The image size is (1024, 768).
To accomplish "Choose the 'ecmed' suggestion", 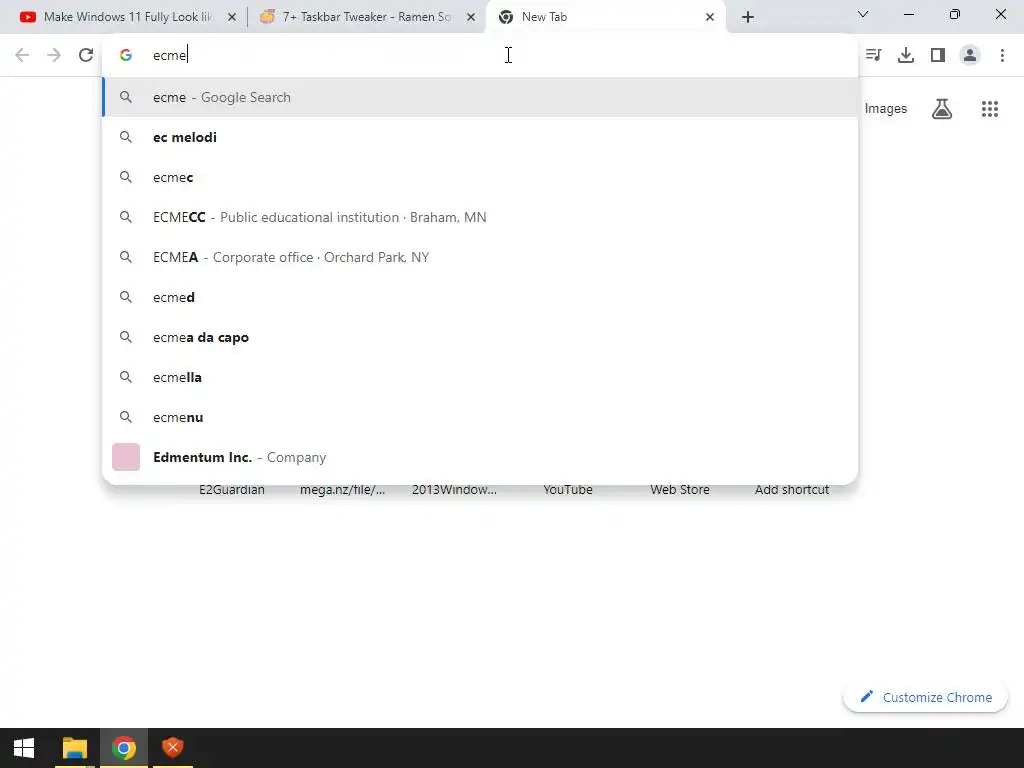I will click(x=480, y=297).
